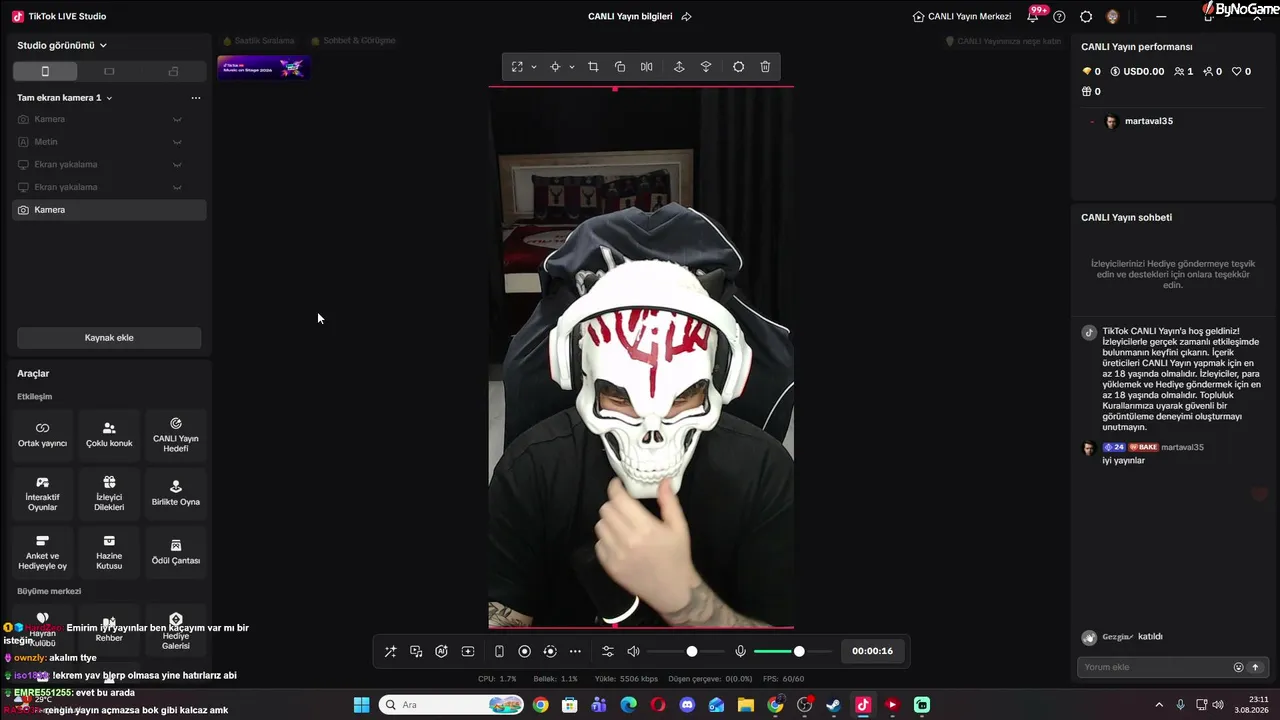The height and width of the screenshot is (720, 1280).
Task: Open İnteraktif Oyunlar tool
Action: [42, 494]
